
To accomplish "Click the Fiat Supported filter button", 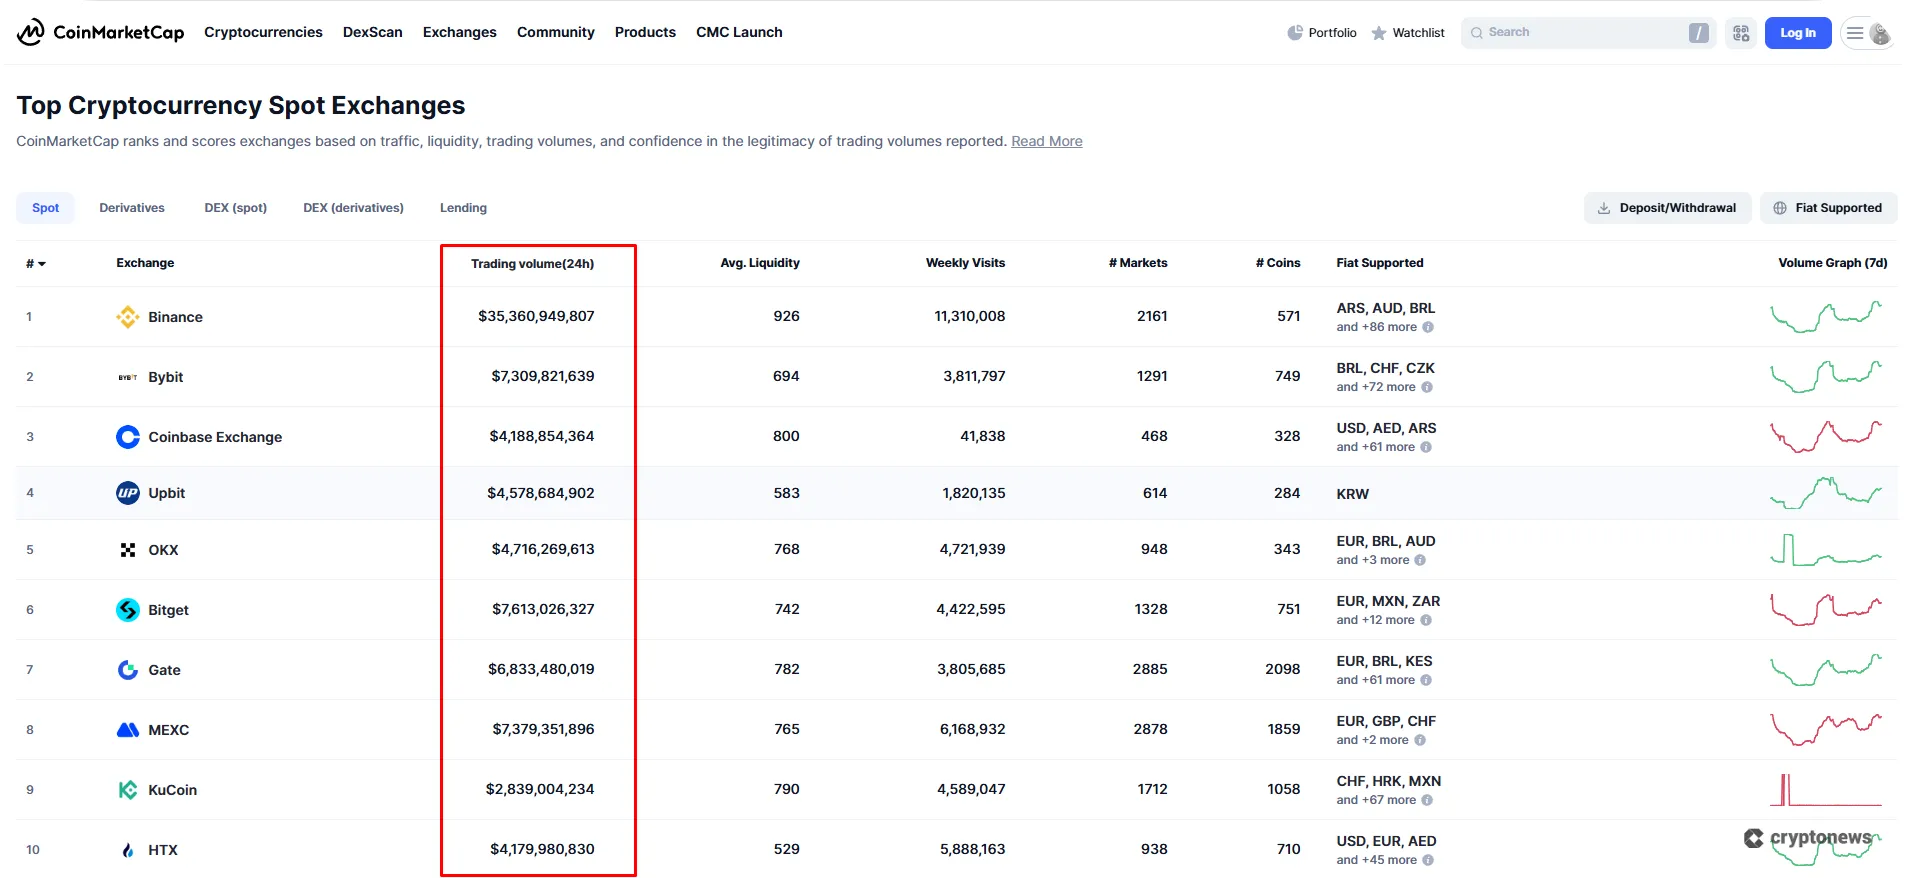I will pyautogui.click(x=1828, y=208).
